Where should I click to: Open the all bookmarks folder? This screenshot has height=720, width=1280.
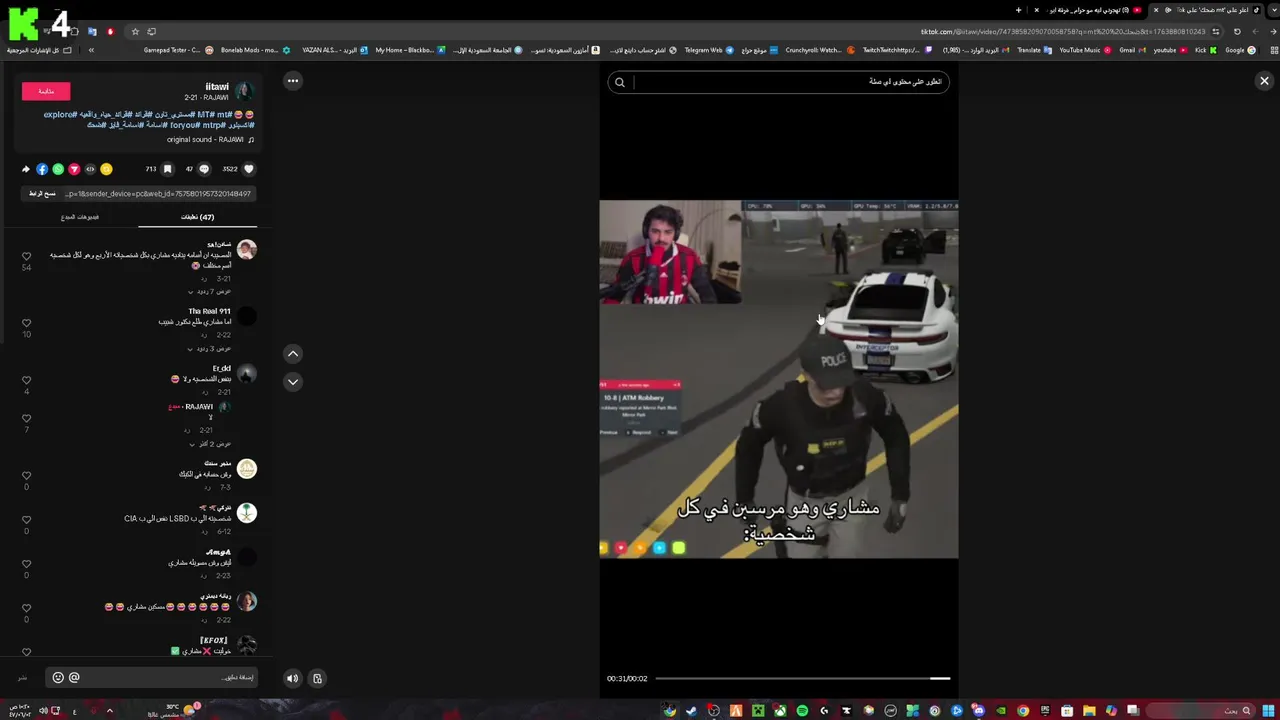[x=40, y=50]
